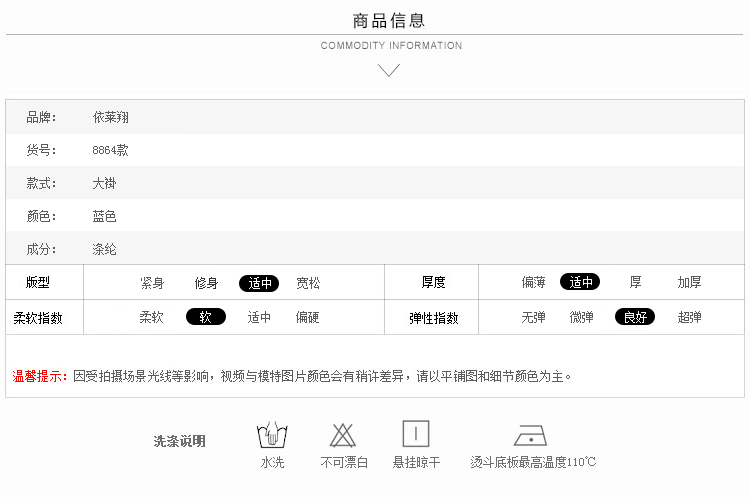
Task: Select 加厚 thickness option
Action: point(689,282)
